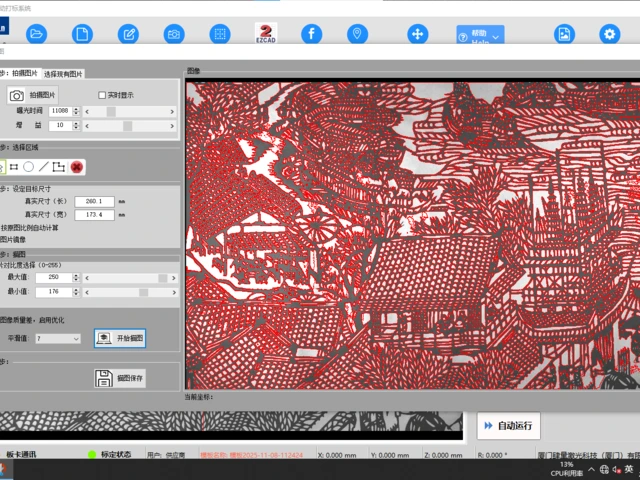The image size is (640, 480).
Task: Click the round 'f' toolbar icon
Action: (x=311, y=34)
